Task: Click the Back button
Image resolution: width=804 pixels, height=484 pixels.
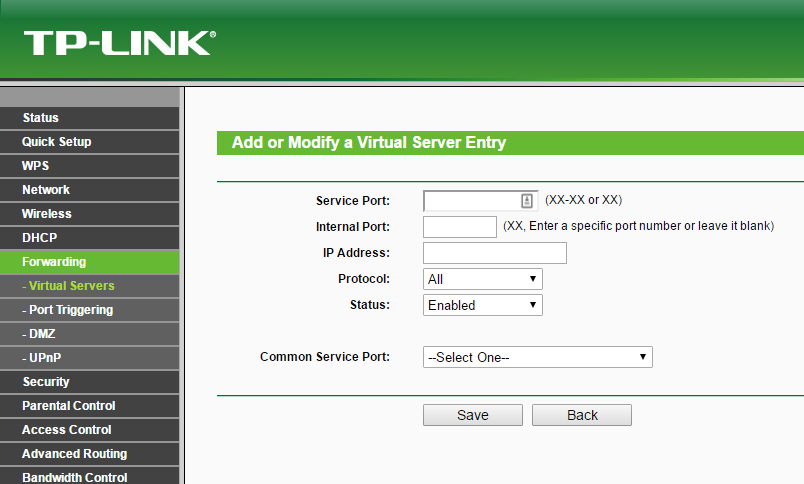Action: coord(582,415)
